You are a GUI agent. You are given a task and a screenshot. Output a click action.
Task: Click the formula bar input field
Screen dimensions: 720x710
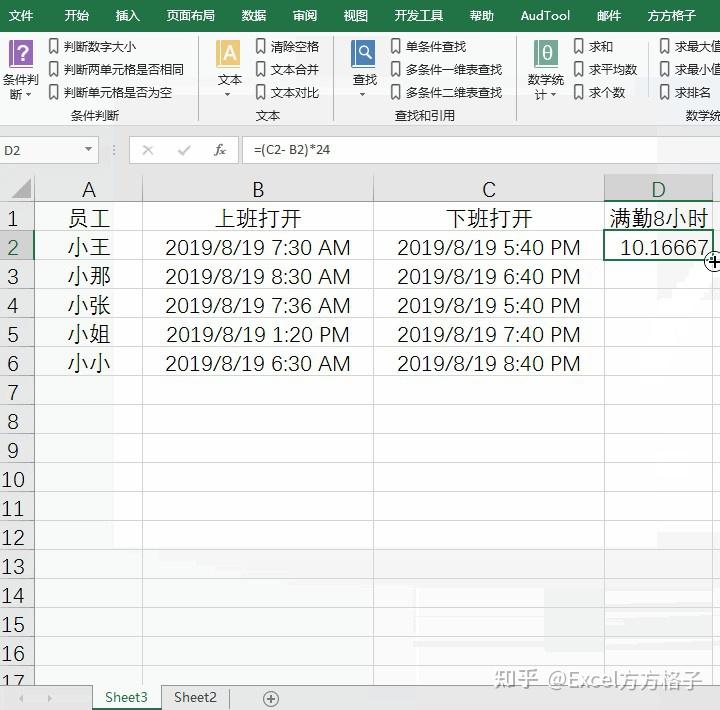point(480,150)
